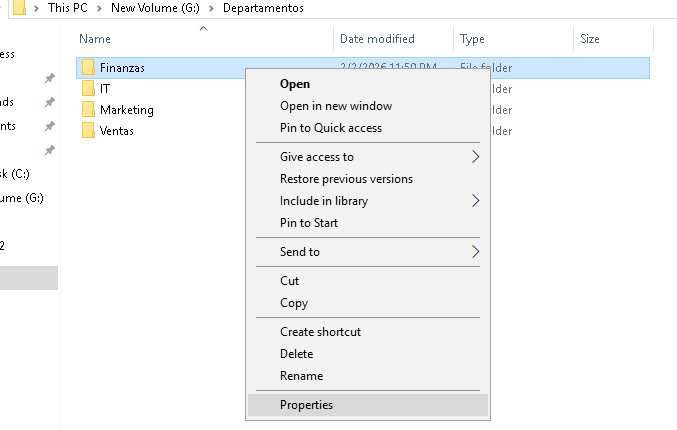677x430 pixels.
Task: Select the Ventas folder icon
Action: [x=88, y=131]
